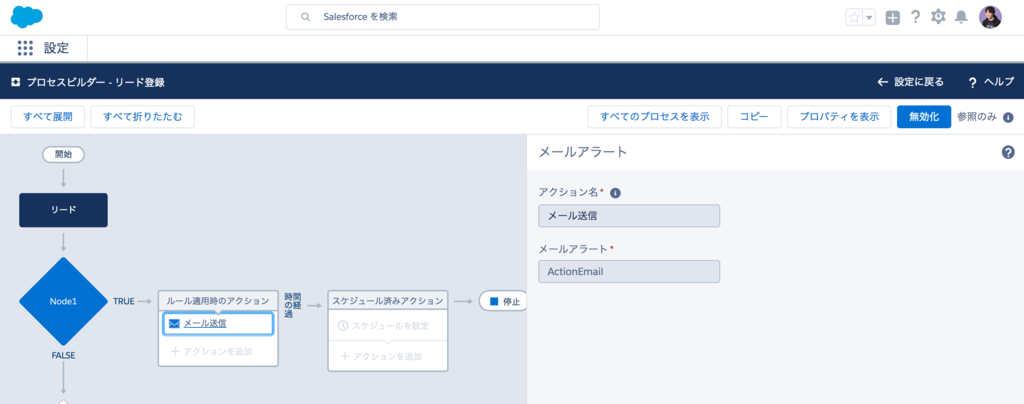Click すべてのプロセスを表示 button
1024x404 pixels.
pyautogui.click(x=654, y=117)
